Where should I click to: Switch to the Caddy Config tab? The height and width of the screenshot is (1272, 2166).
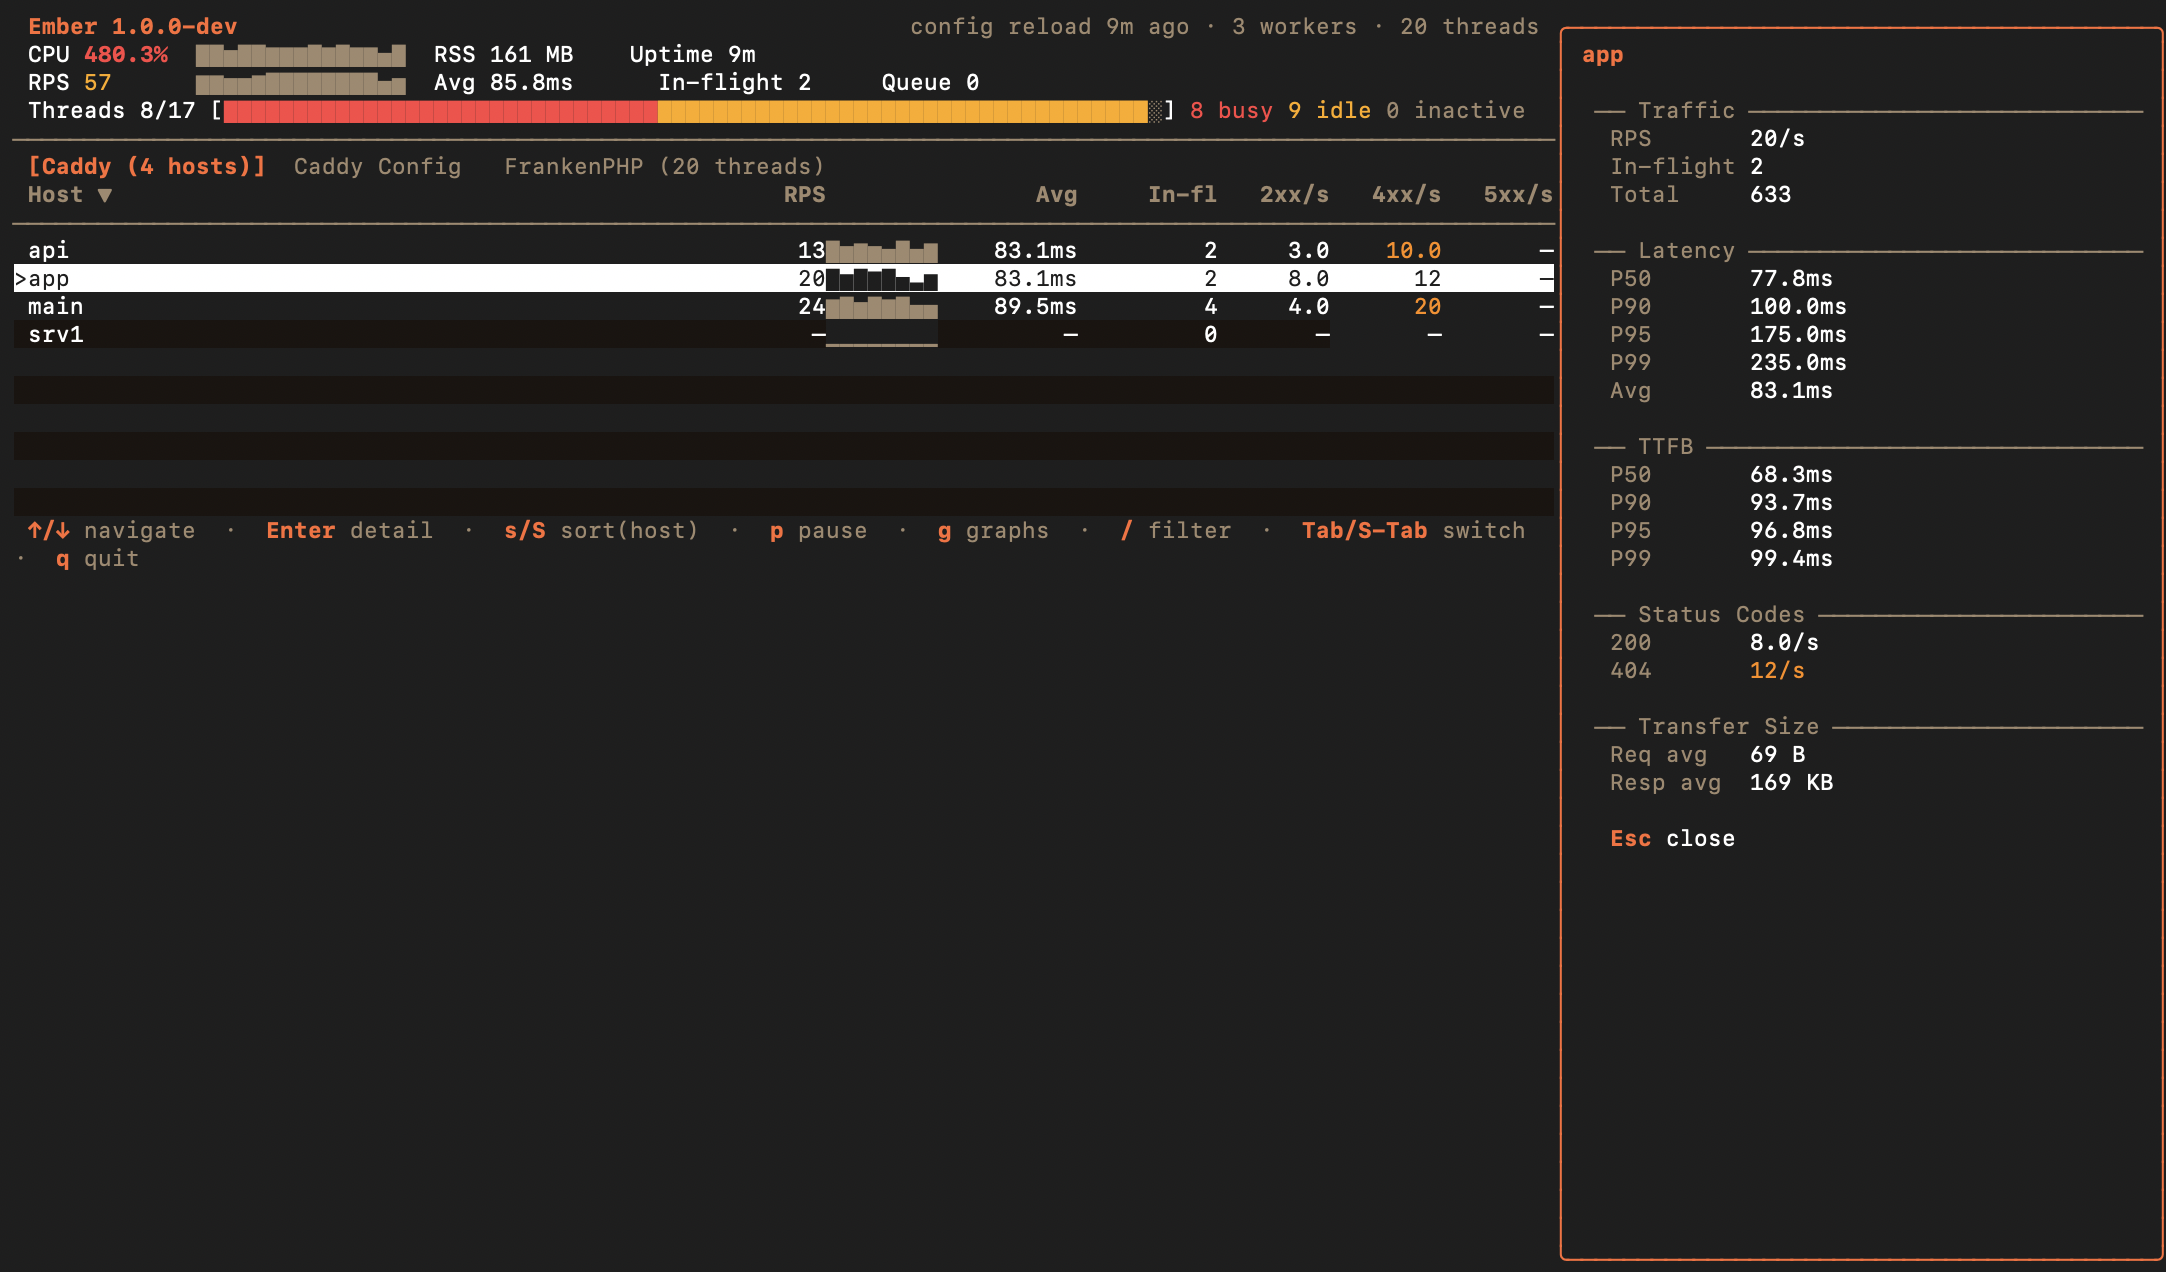377,167
